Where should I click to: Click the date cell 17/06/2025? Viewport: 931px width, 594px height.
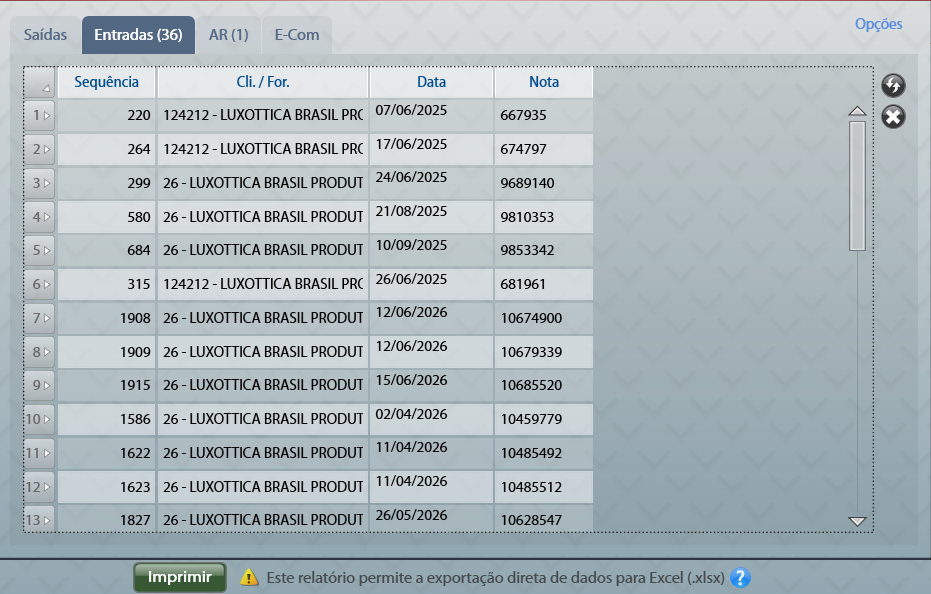pyautogui.click(x=431, y=149)
